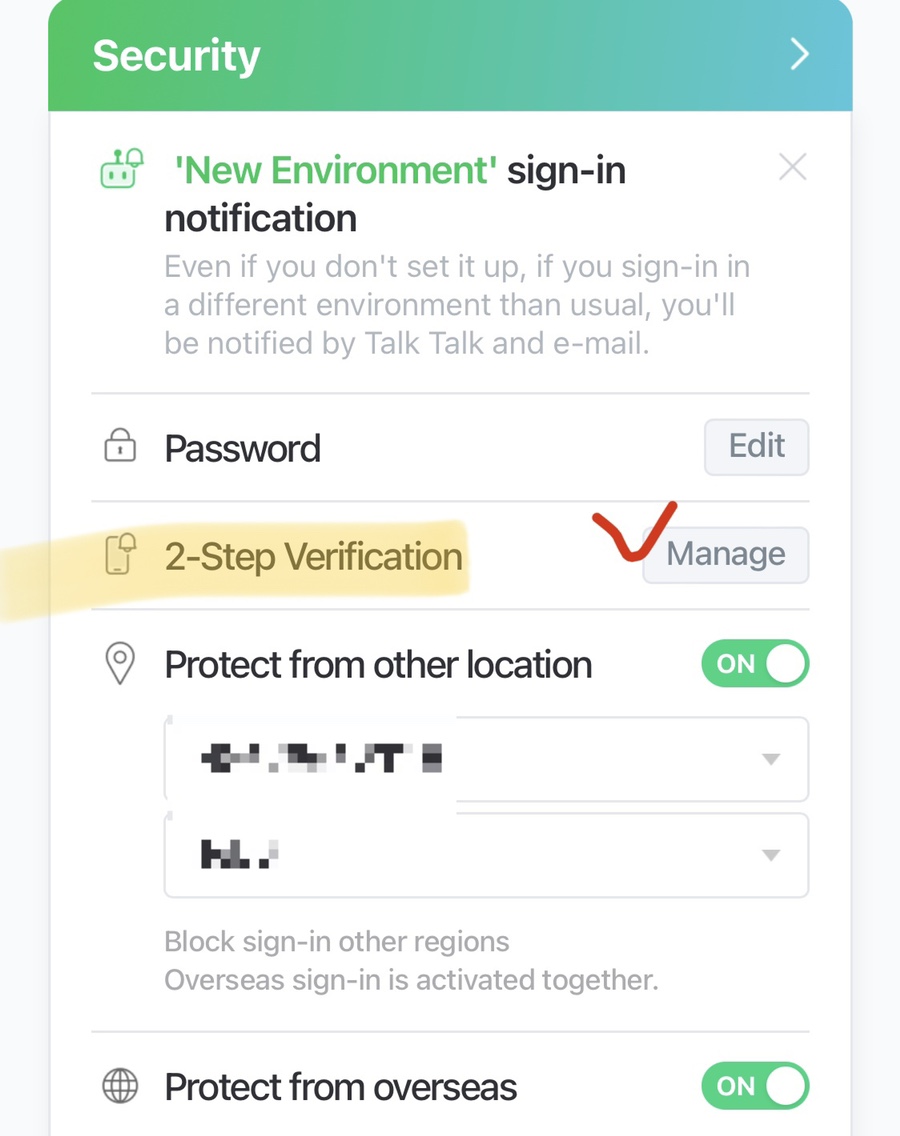Expand the first region dropdown arrow
900x1136 pixels.
(x=771, y=759)
